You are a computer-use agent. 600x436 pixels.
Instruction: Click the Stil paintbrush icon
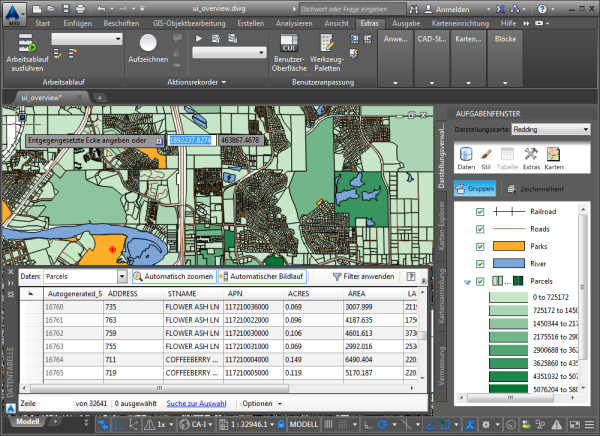point(487,155)
